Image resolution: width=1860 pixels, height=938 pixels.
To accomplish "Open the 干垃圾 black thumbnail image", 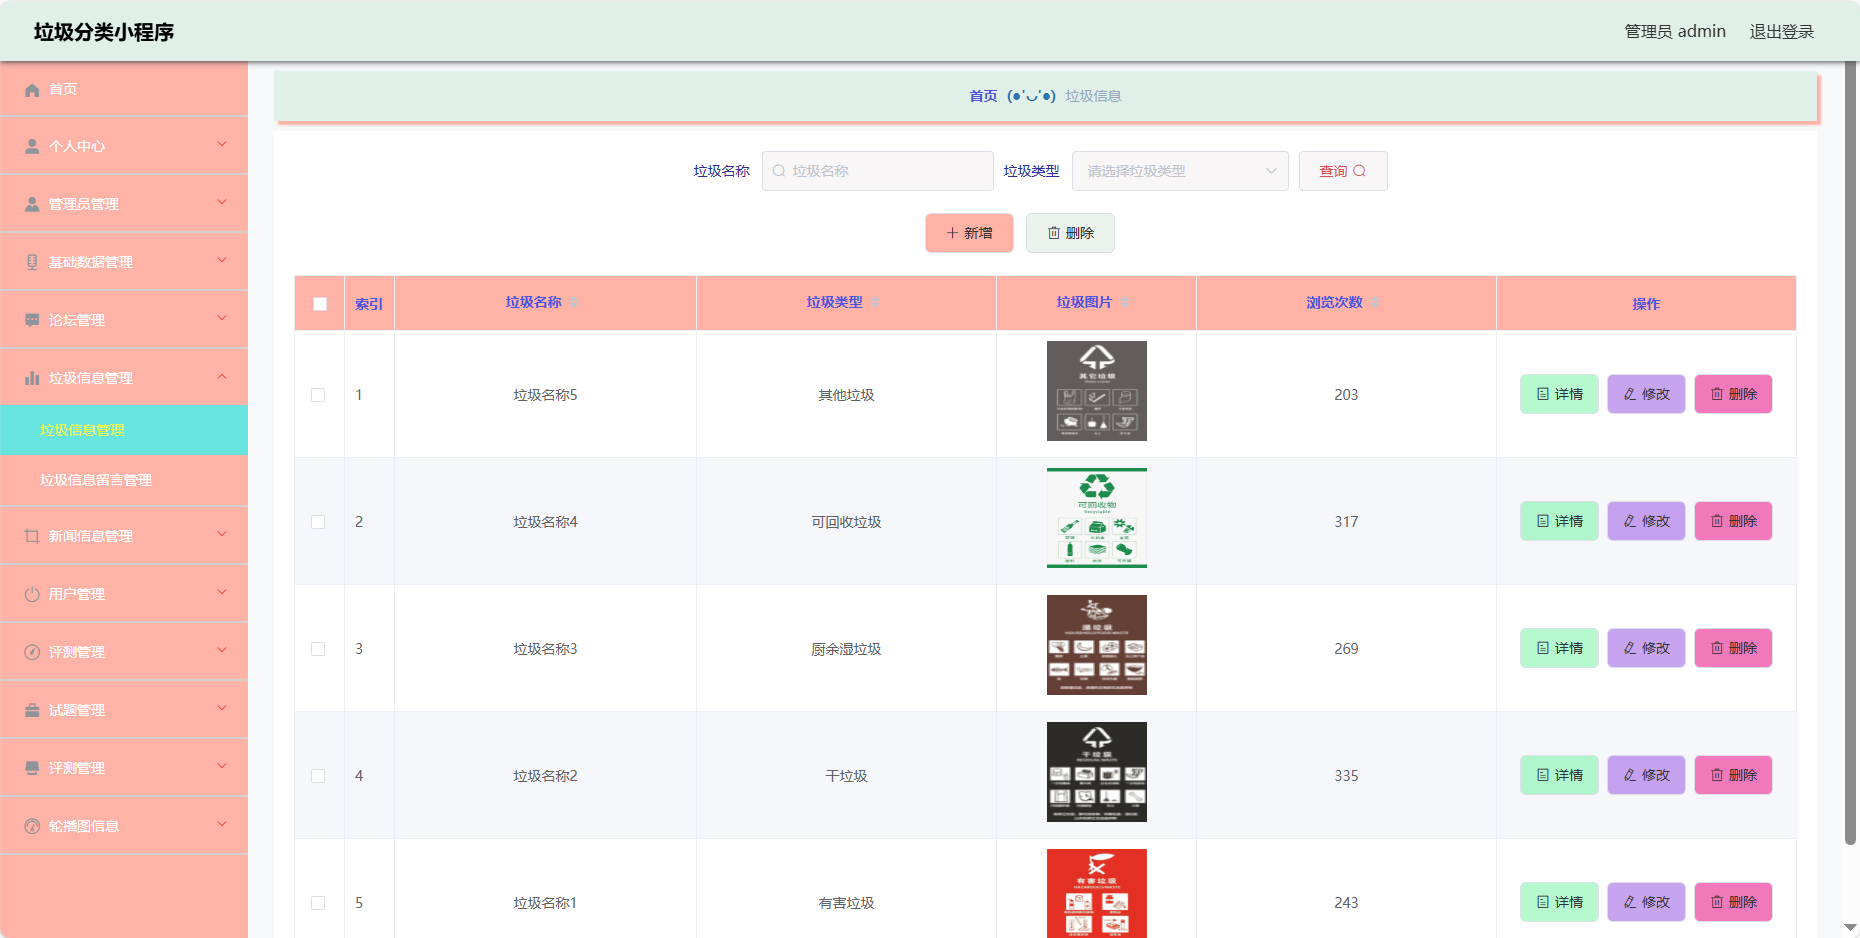I will (x=1096, y=772).
